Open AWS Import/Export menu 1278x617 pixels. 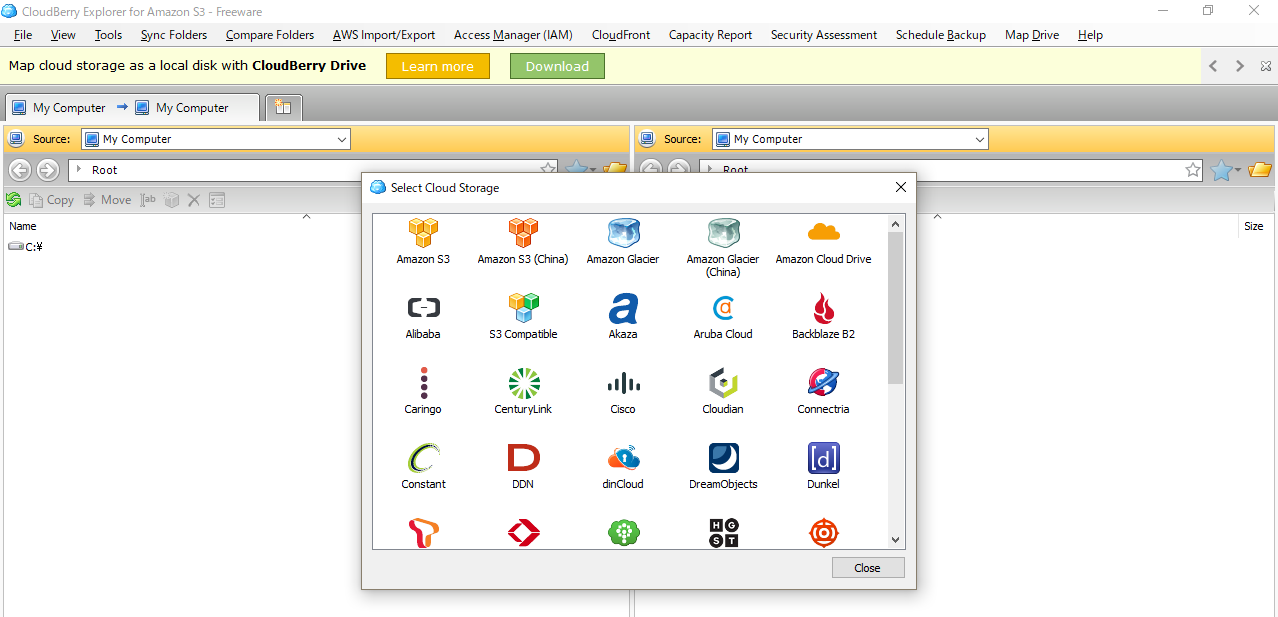tap(384, 34)
